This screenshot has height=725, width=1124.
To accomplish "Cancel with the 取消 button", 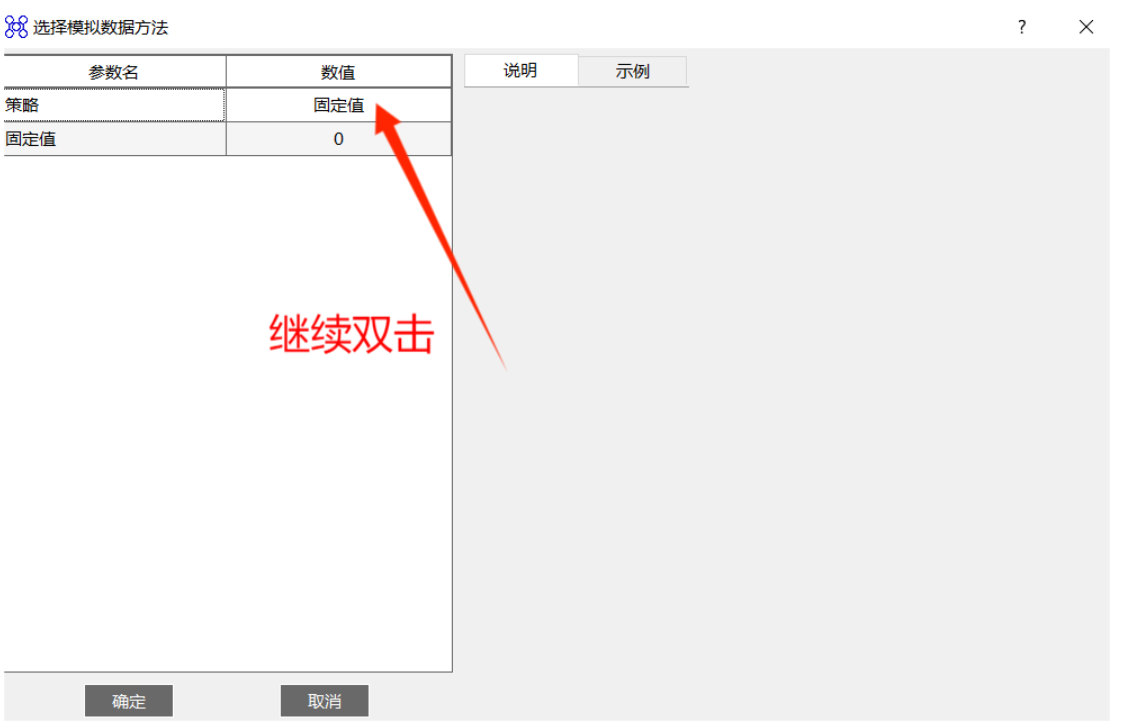I will [x=324, y=701].
